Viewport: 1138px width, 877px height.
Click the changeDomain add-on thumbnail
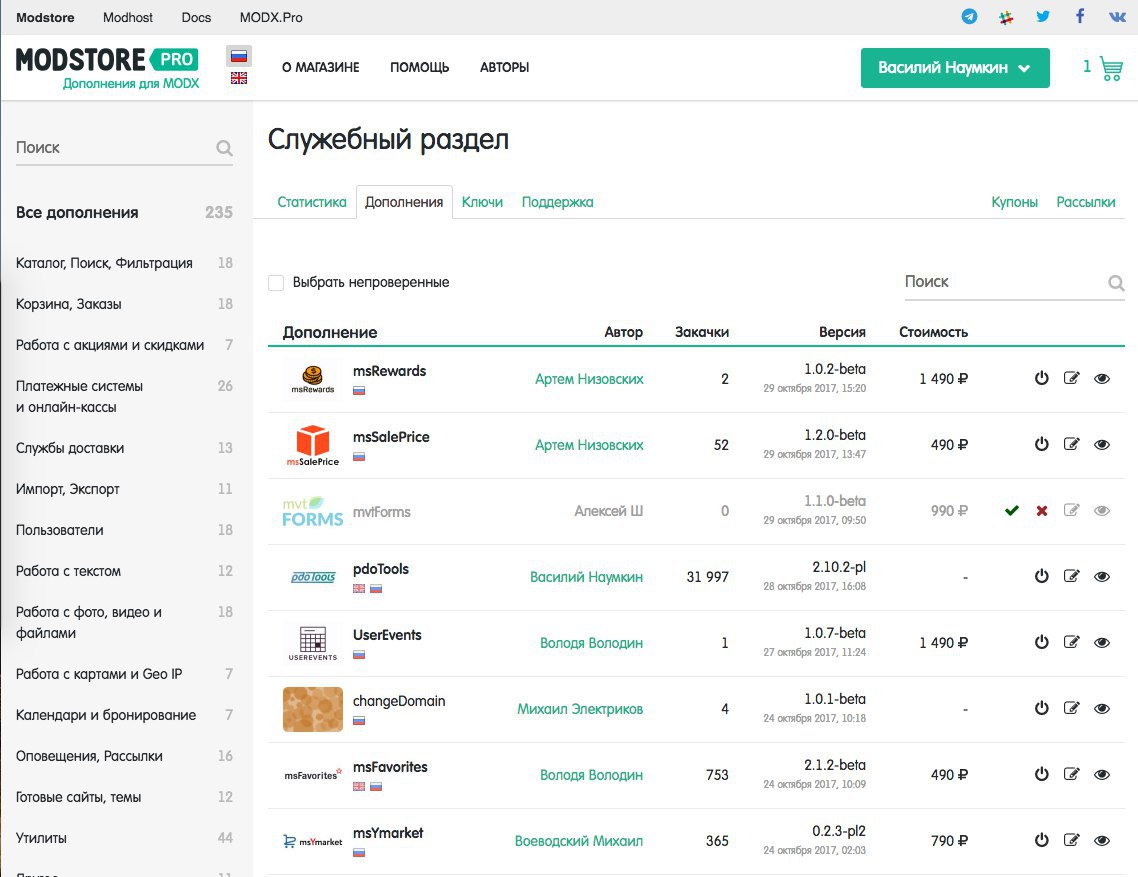(x=312, y=709)
